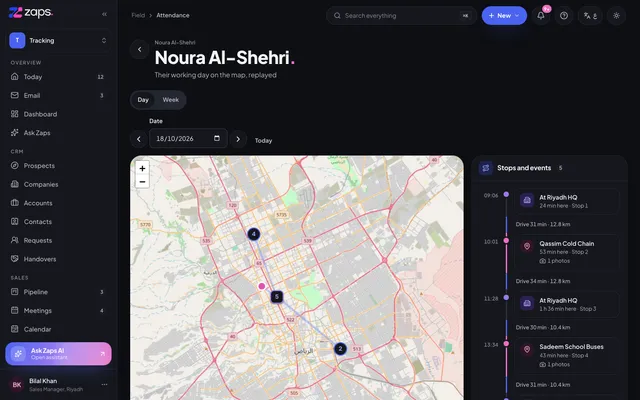The height and width of the screenshot is (400, 640).
Task: Click the pink current-position dot on map
Action: click(262, 286)
